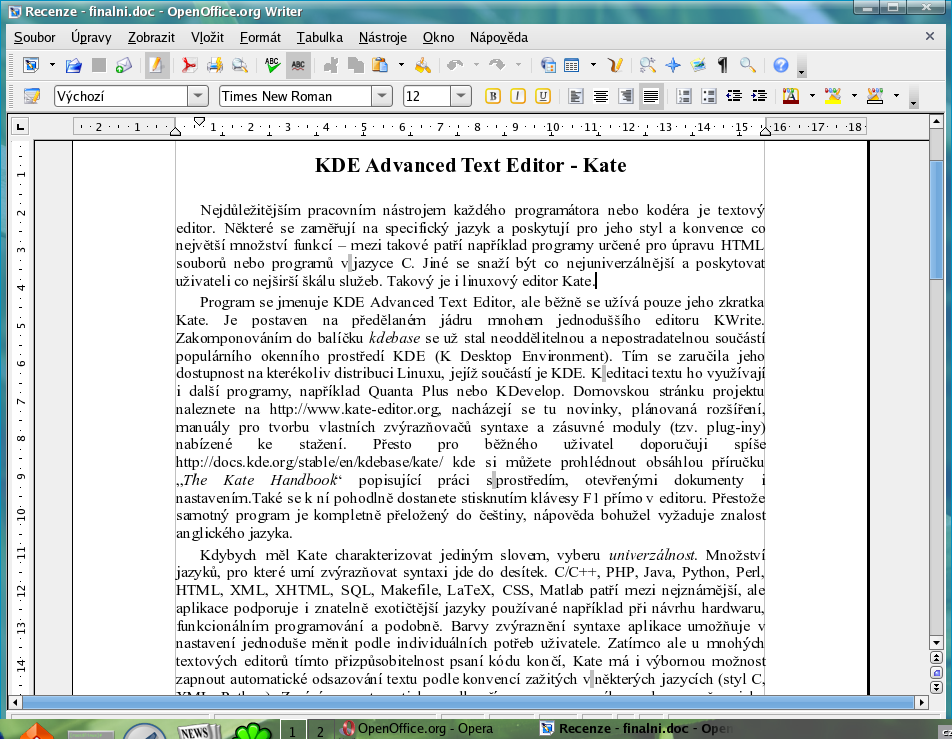
Task: Click the Gallery icon
Action: (698, 65)
